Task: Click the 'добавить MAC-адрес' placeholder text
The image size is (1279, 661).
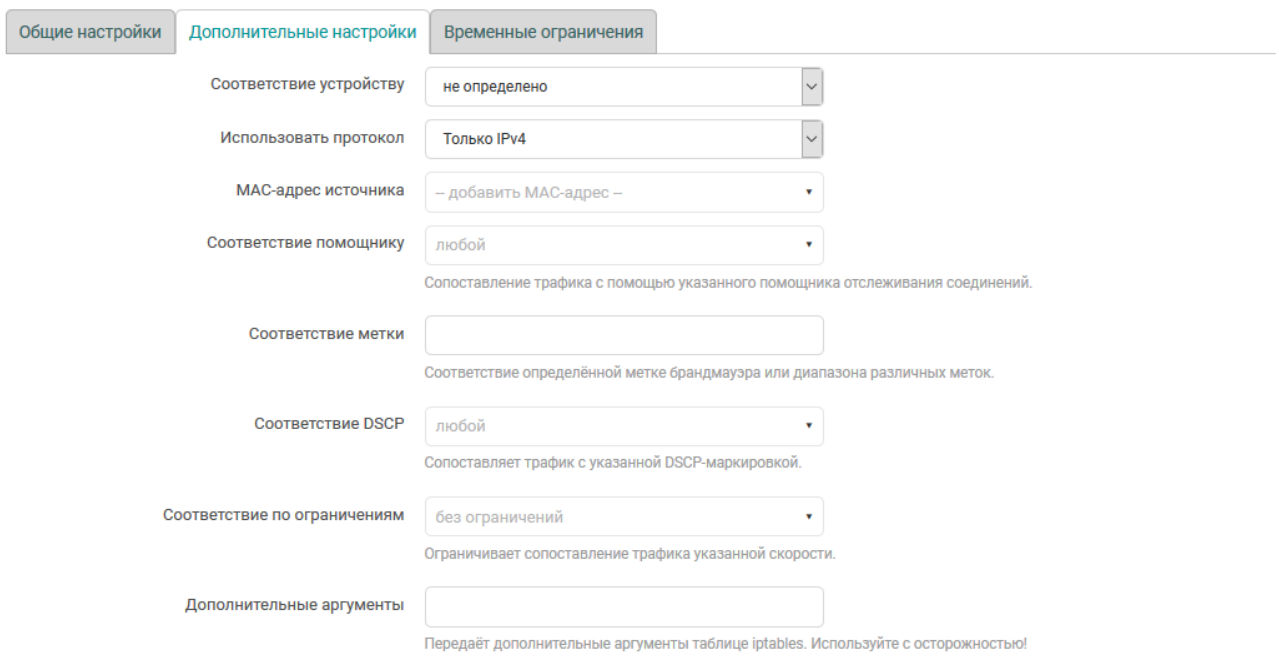Action: coord(529,193)
